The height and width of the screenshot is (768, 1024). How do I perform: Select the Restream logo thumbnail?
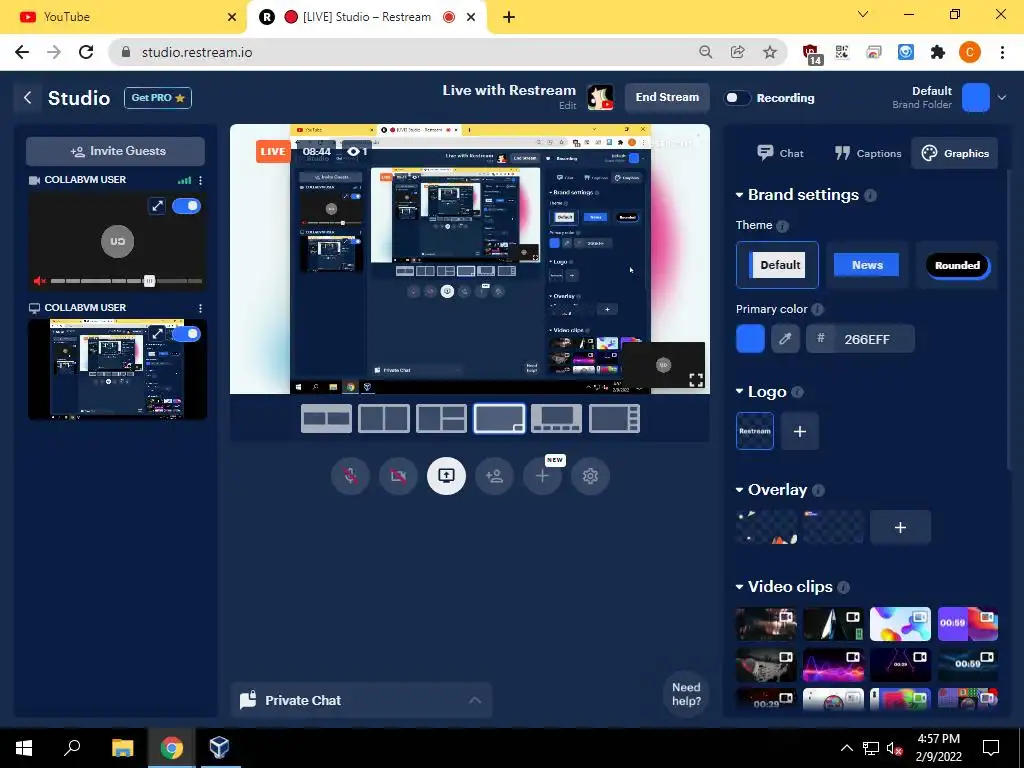coord(755,431)
